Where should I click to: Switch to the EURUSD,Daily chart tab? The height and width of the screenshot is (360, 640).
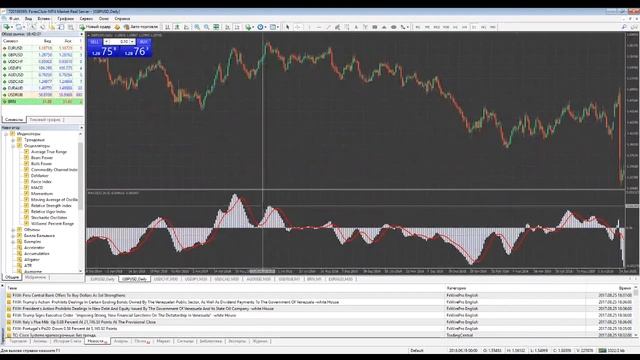102,279
